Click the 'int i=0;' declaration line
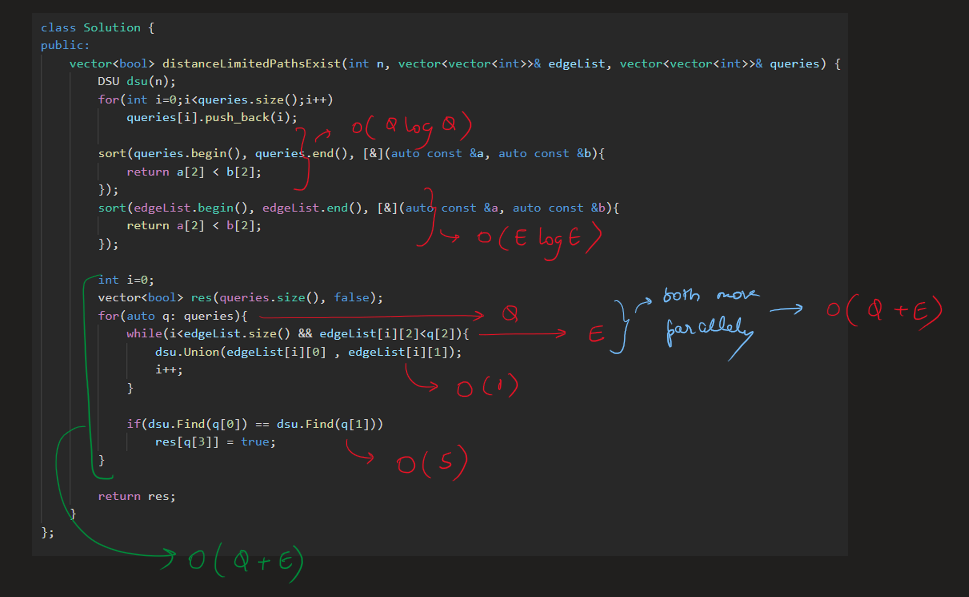969x597 pixels. pos(126,280)
